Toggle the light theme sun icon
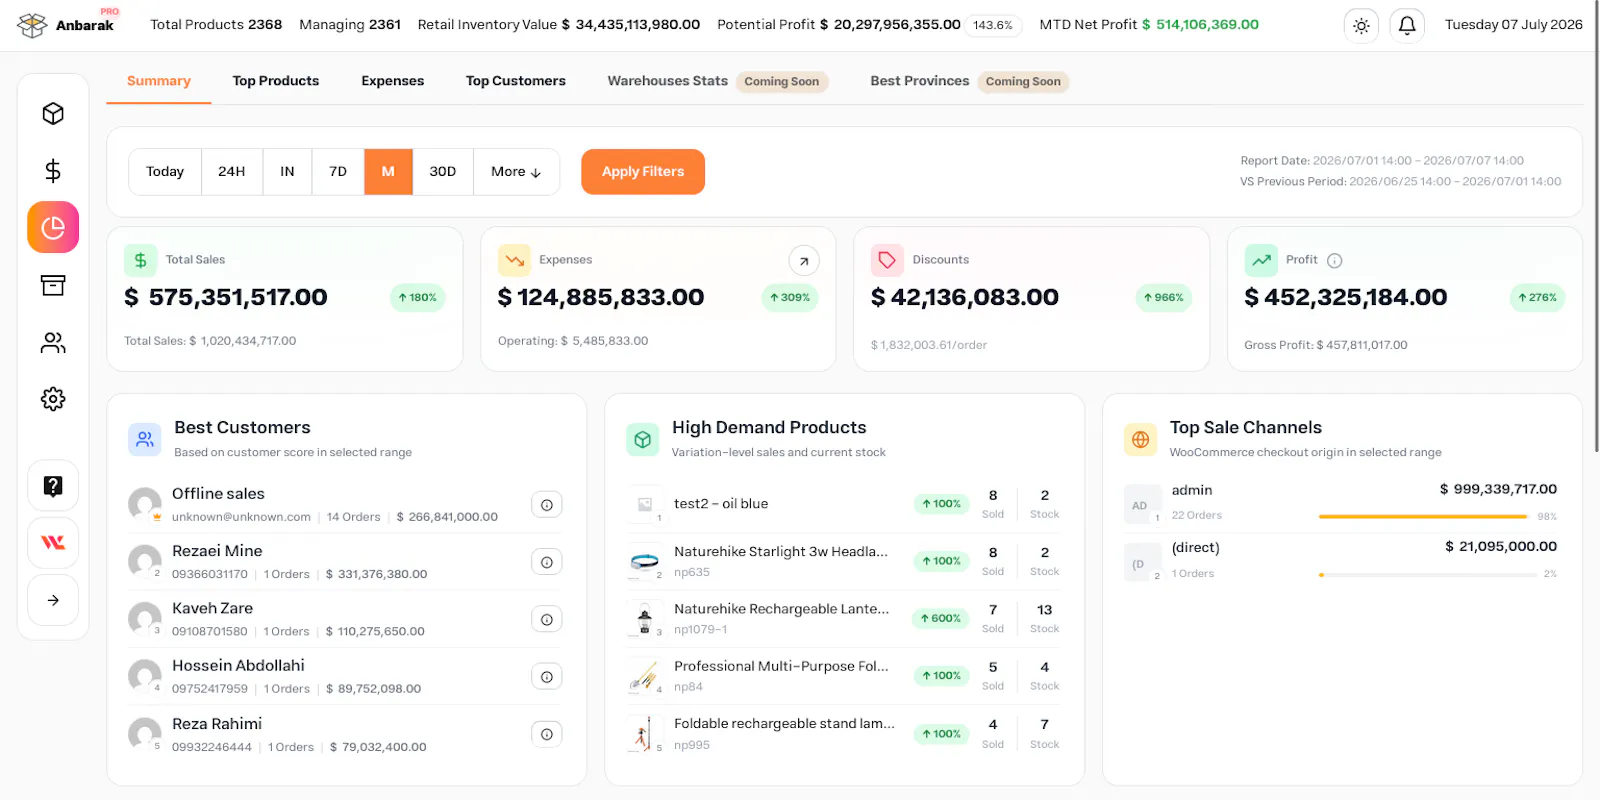This screenshot has width=1600, height=800. coord(1361,25)
